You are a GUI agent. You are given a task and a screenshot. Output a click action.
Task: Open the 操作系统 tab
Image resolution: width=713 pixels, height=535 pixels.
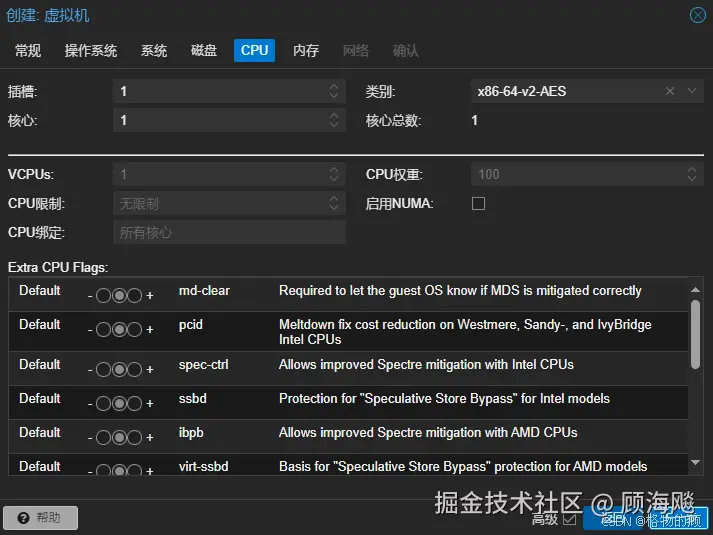click(91, 50)
